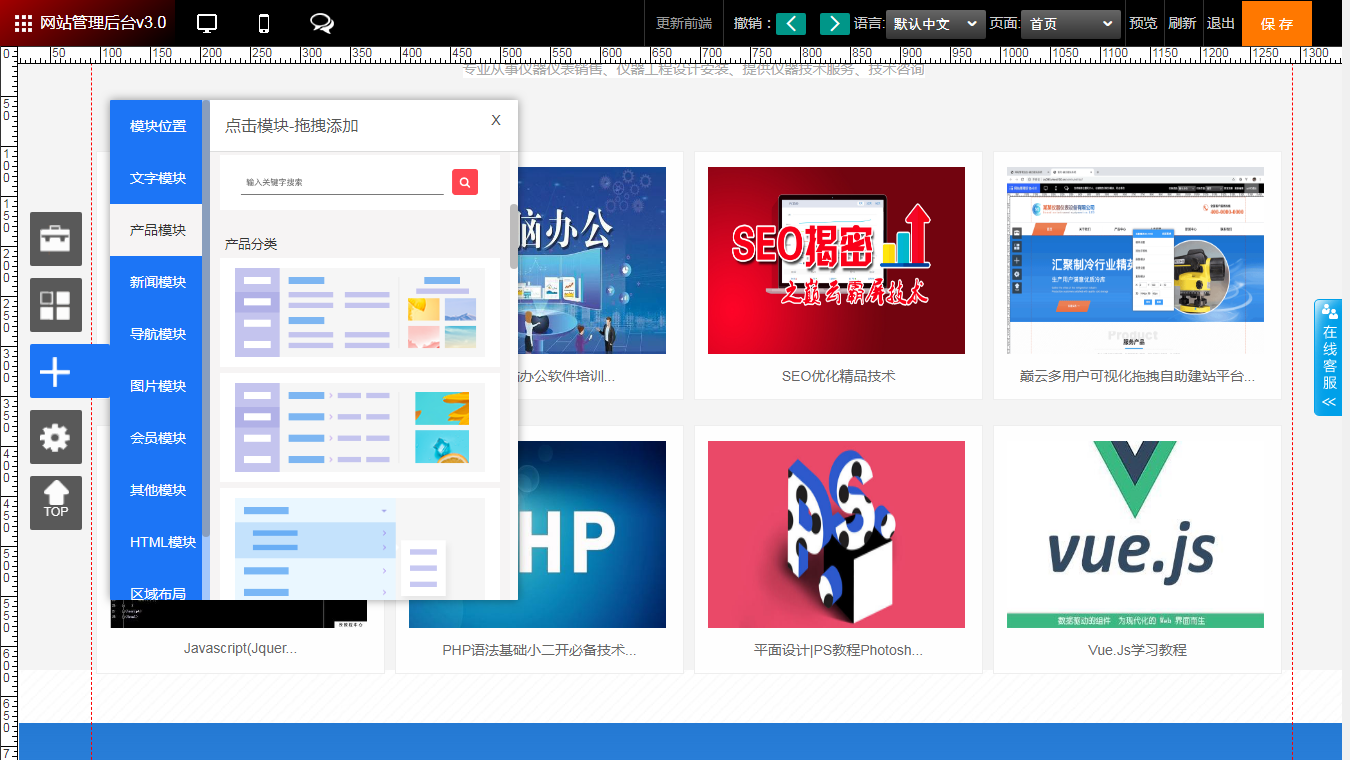This screenshot has width=1350, height=760.
Task: Open the message bubble icon in top bar
Action: pos(320,21)
